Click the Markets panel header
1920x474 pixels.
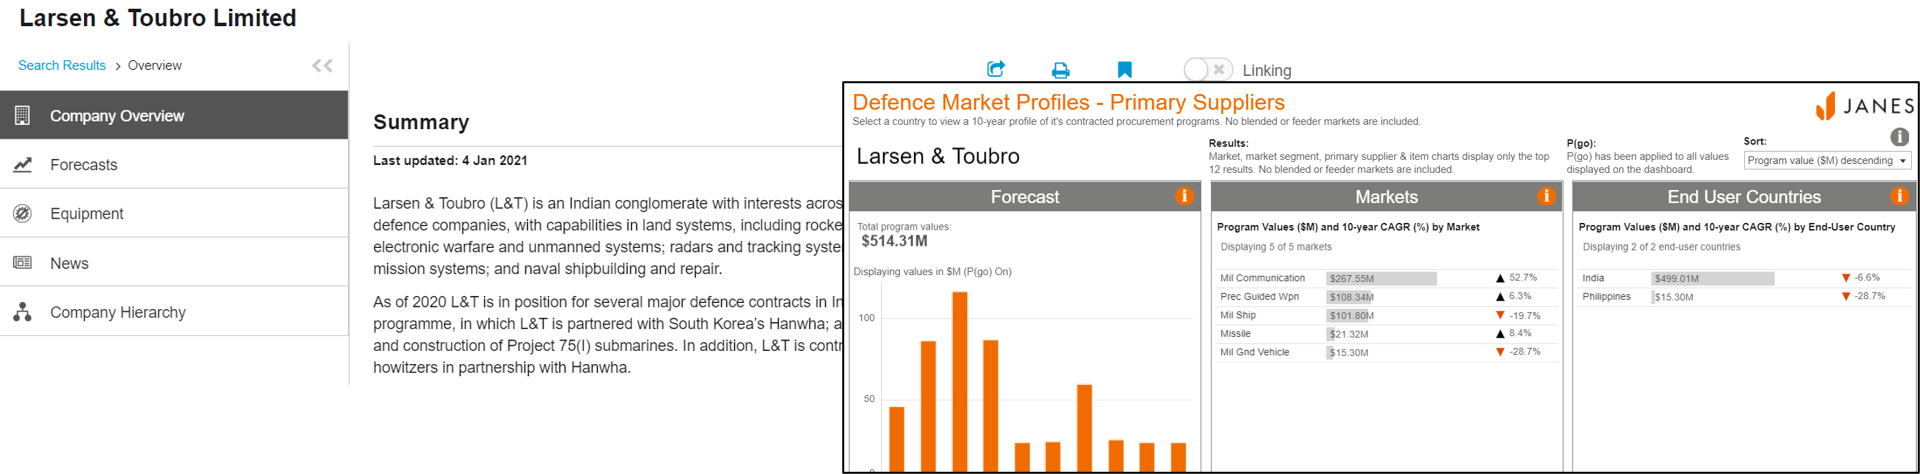[x=1386, y=197]
